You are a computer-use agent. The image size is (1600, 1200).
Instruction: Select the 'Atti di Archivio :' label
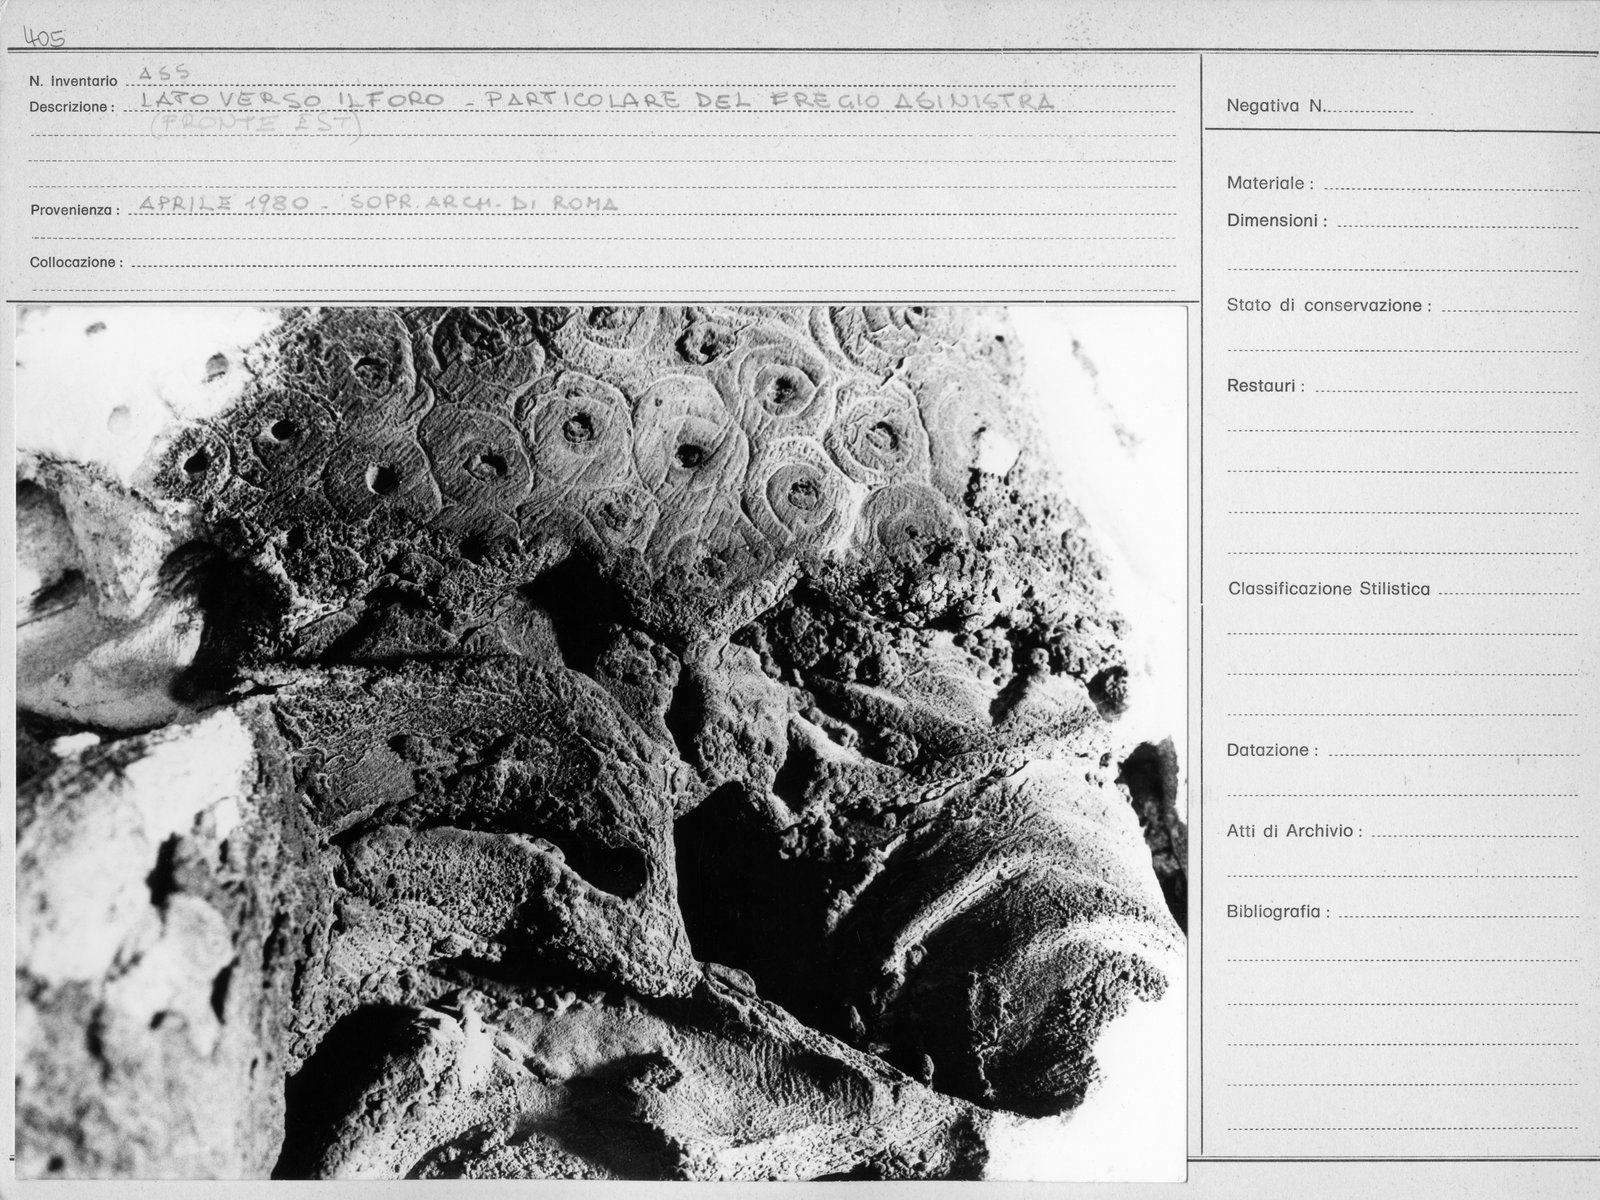[x=1294, y=831]
